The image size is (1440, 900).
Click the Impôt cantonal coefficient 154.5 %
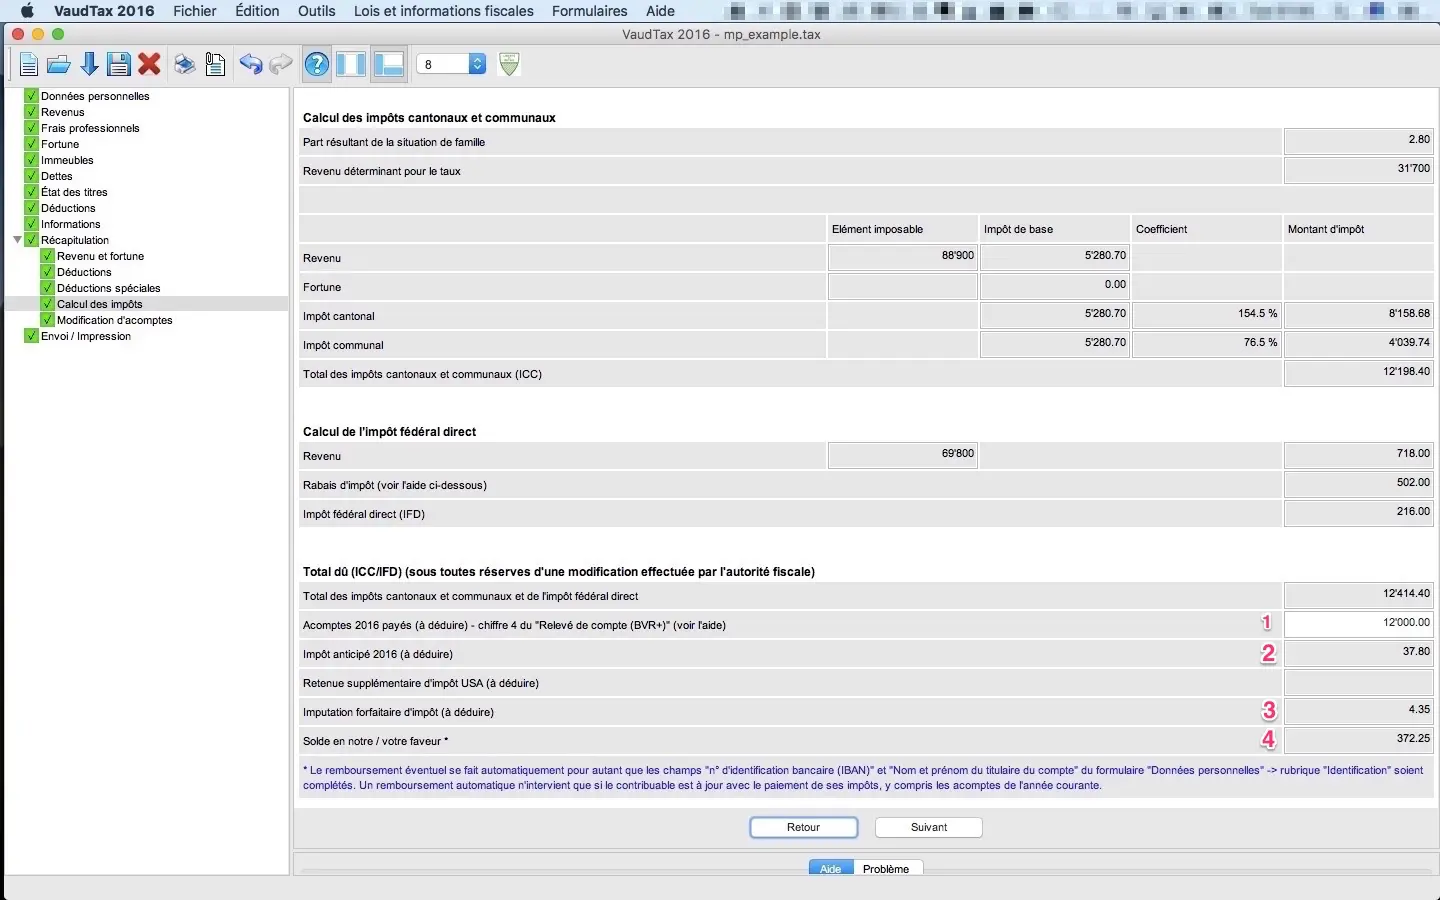(x=1207, y=315)
